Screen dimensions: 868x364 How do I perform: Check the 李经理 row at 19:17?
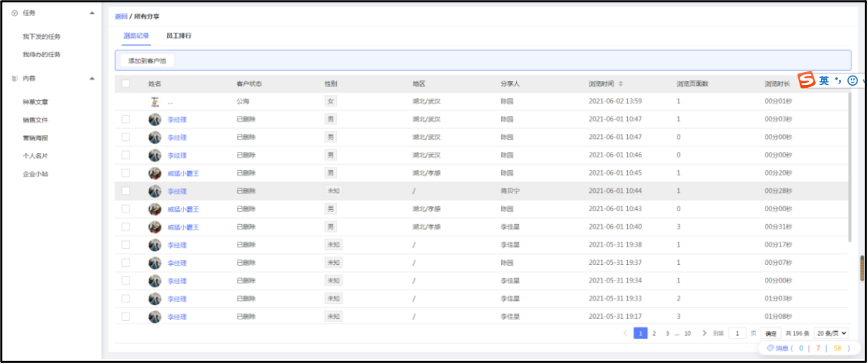pos(126,316)
